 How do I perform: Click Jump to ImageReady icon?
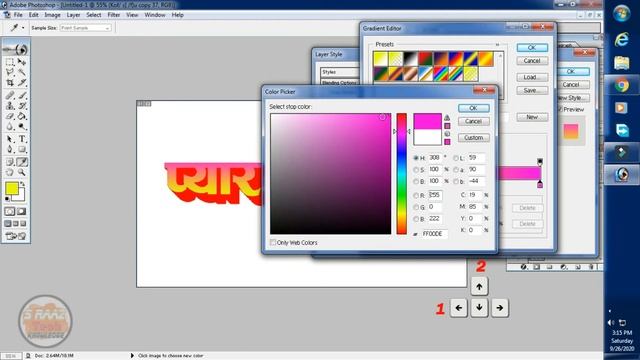pos(16,236)
